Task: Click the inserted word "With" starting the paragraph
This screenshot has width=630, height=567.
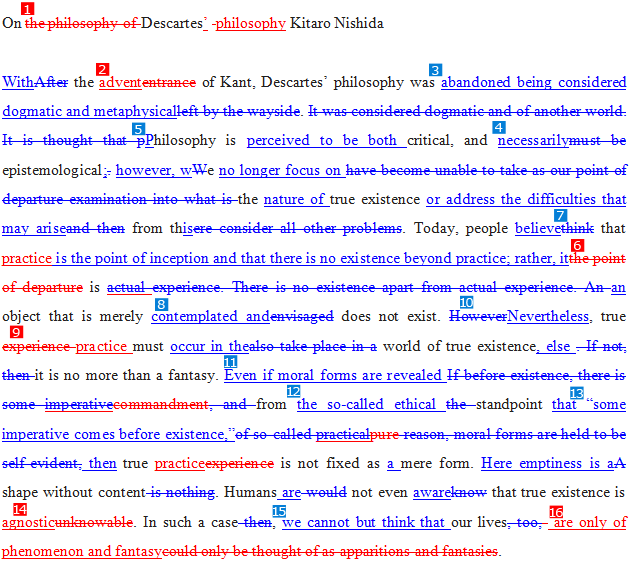Action: (18, 82)
